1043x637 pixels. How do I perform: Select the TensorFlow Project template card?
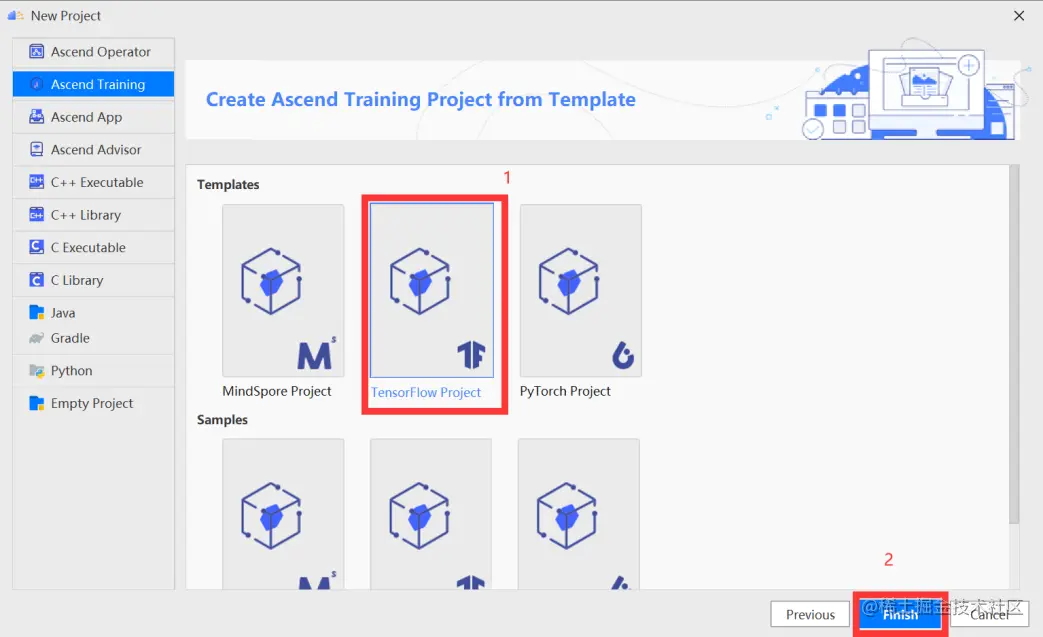tap(432, 291)
